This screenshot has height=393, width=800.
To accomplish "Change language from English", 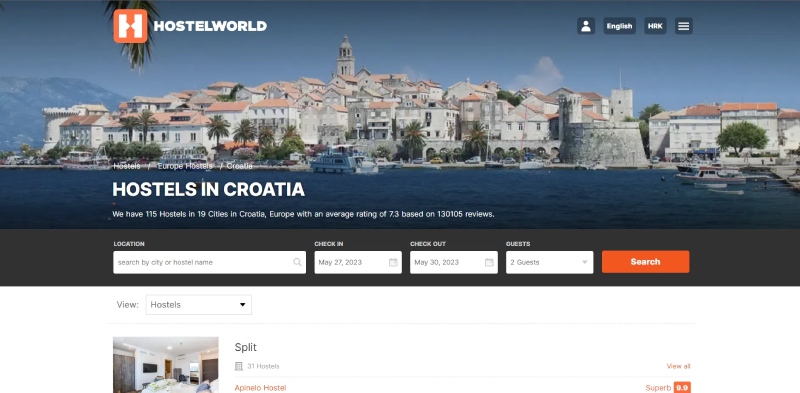I will coord(619,26).
